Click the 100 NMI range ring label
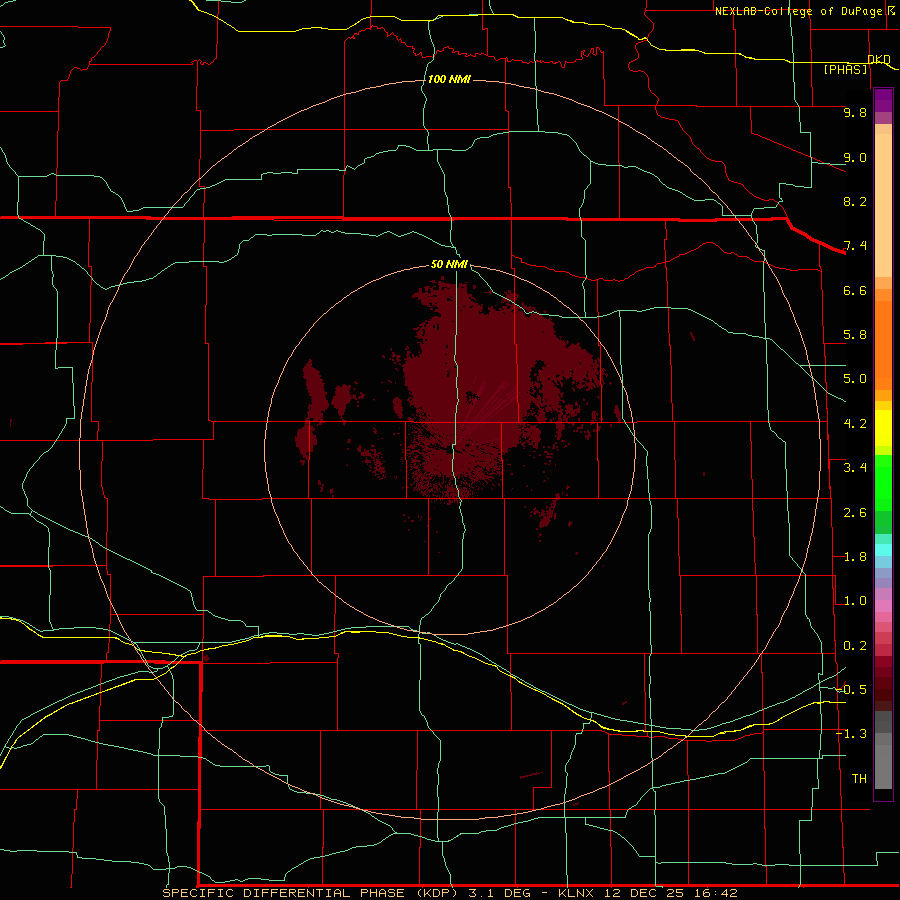The width and height of the screenshot is (900, 900). [449, 79]
